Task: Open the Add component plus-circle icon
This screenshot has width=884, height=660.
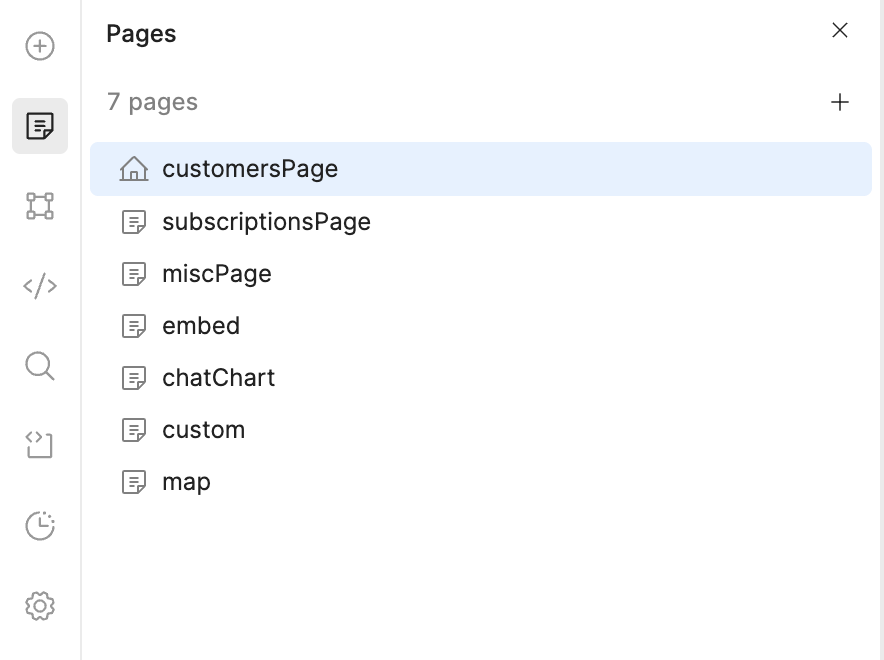Action: tap(40, 46)
